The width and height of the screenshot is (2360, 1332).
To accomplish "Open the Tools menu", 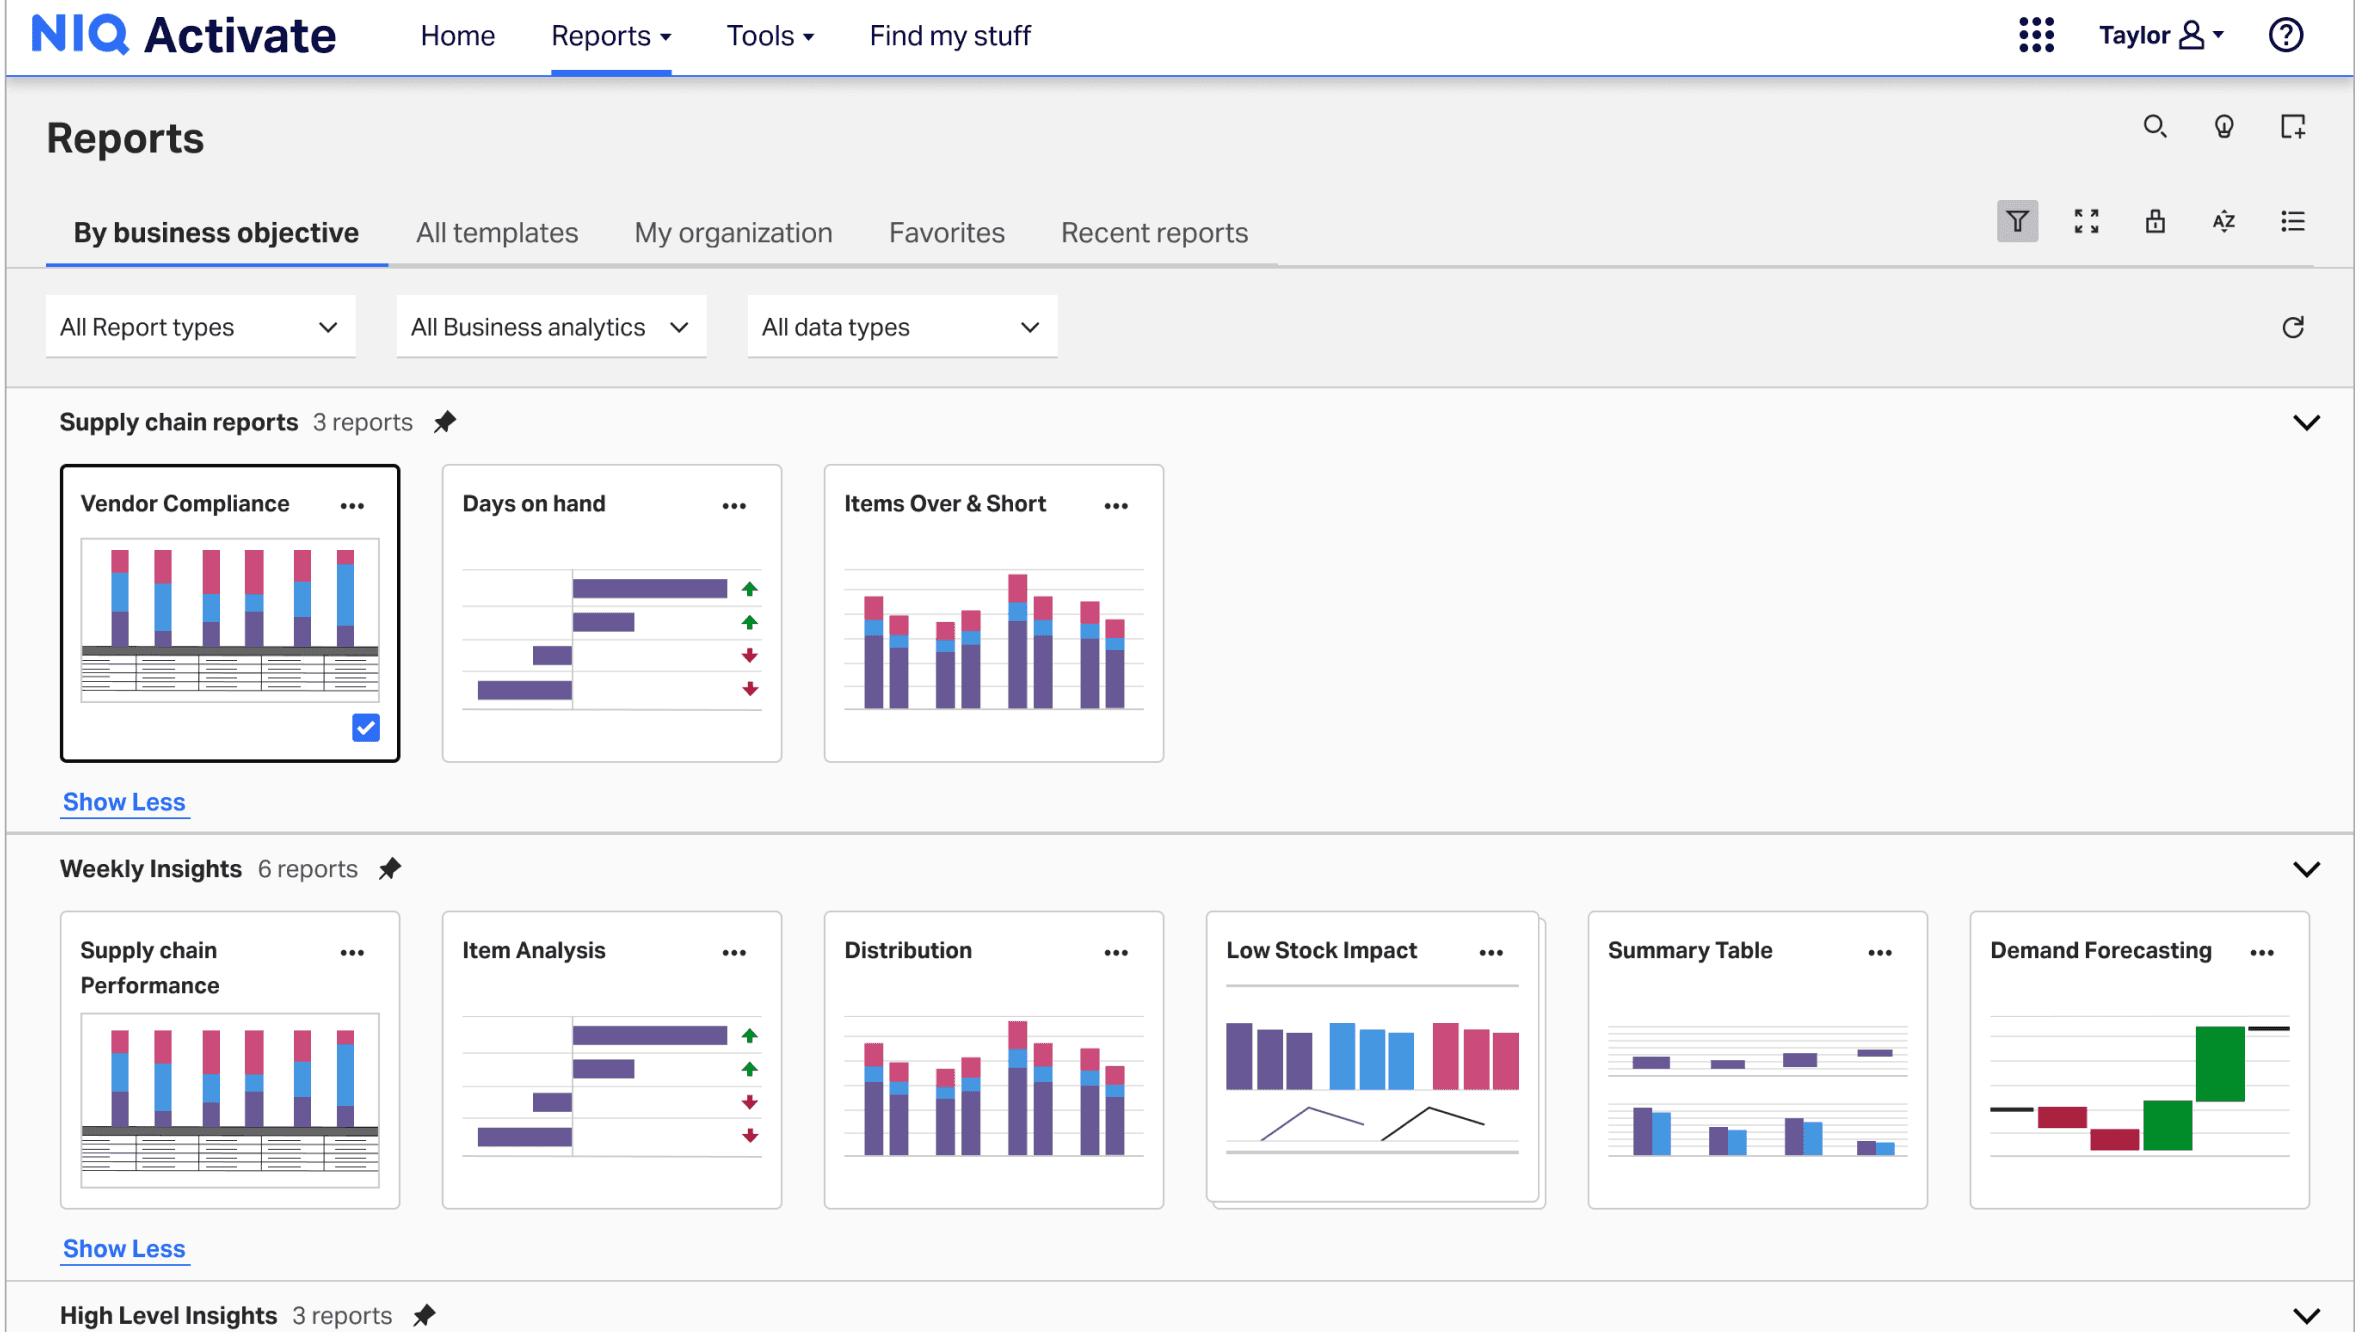I will tap(769, 36).
